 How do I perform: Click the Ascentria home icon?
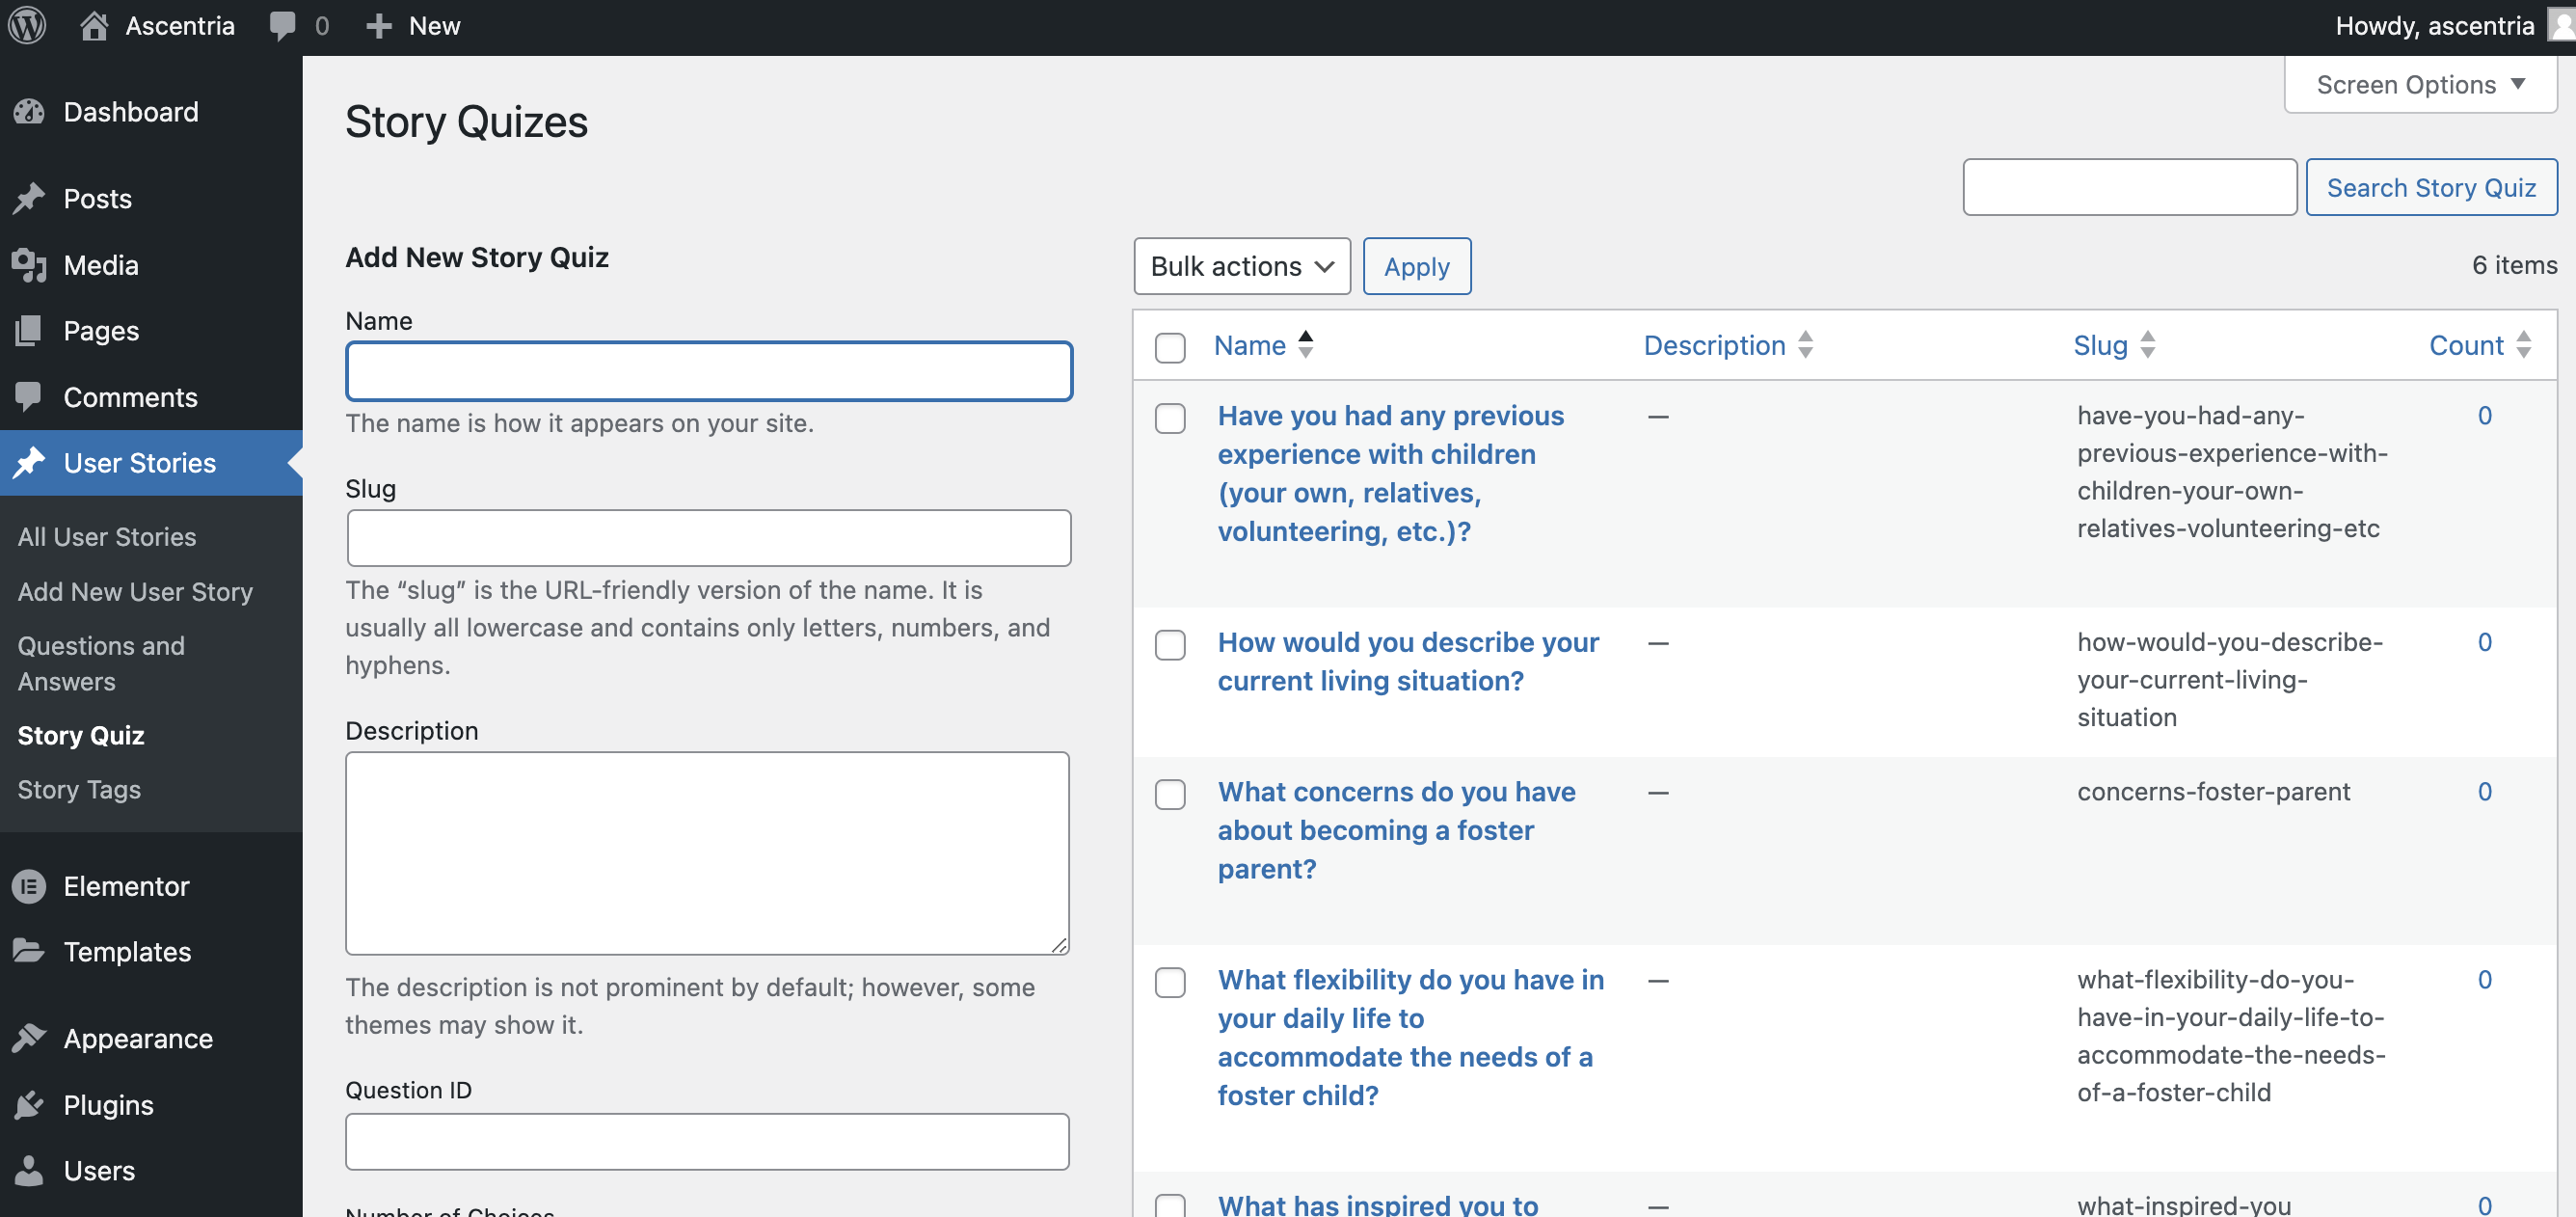click(94, 26)
